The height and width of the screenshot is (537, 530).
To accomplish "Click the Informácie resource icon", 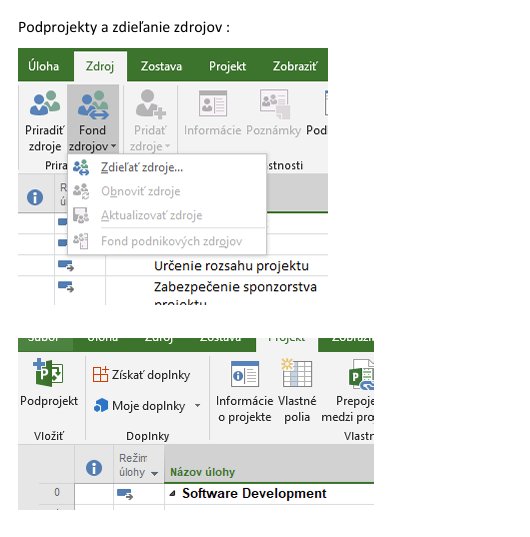I will tap(213, 103).
